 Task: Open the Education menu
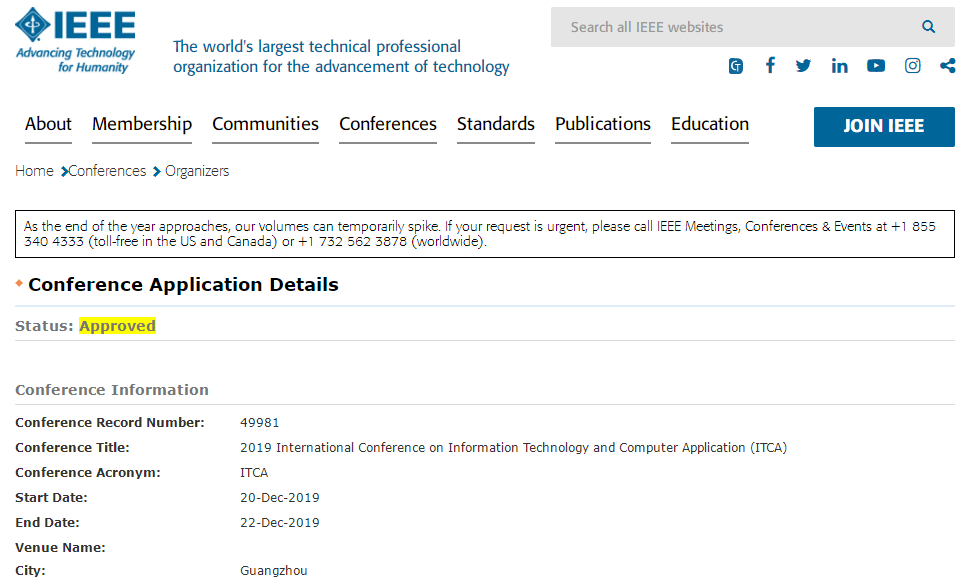coord(710,124)
